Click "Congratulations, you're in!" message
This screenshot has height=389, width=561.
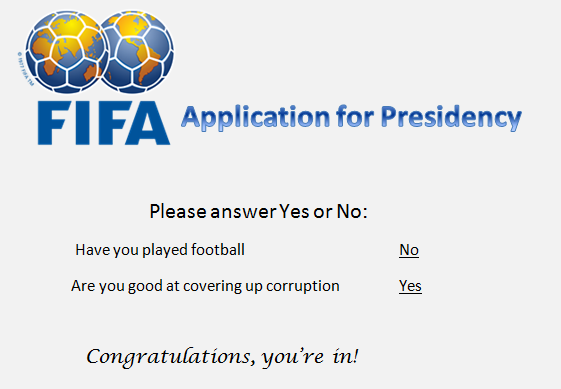(222, 357)
